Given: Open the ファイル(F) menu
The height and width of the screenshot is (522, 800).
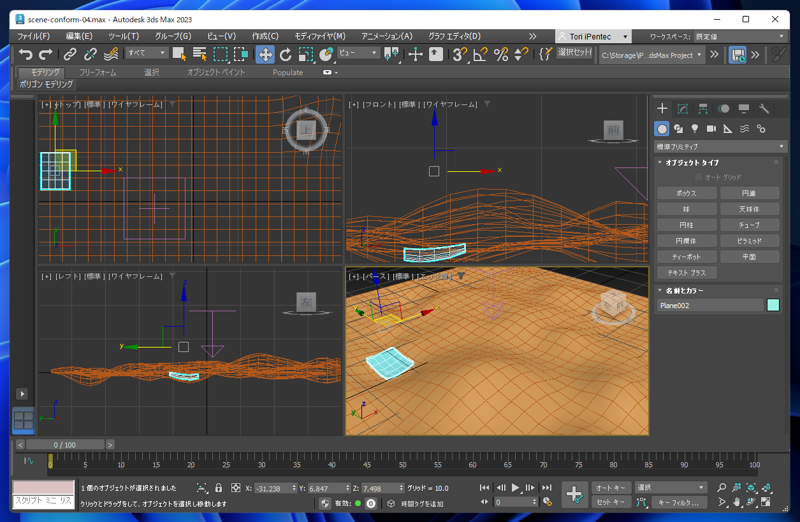Looking at the screenshot, I should point(34,36).
